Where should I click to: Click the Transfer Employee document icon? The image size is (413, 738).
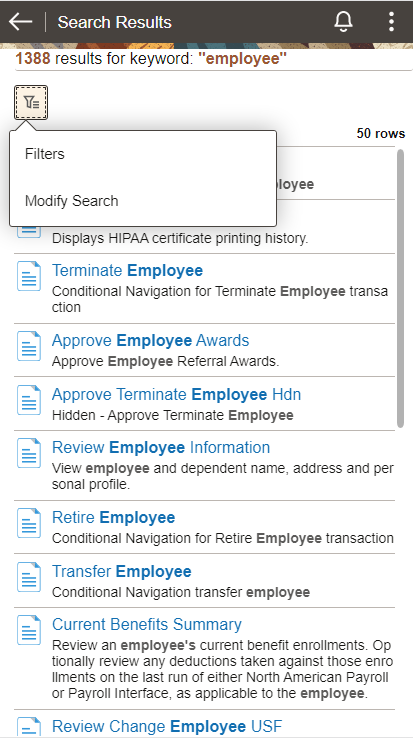pyautogui.click(x=29, y=577)
